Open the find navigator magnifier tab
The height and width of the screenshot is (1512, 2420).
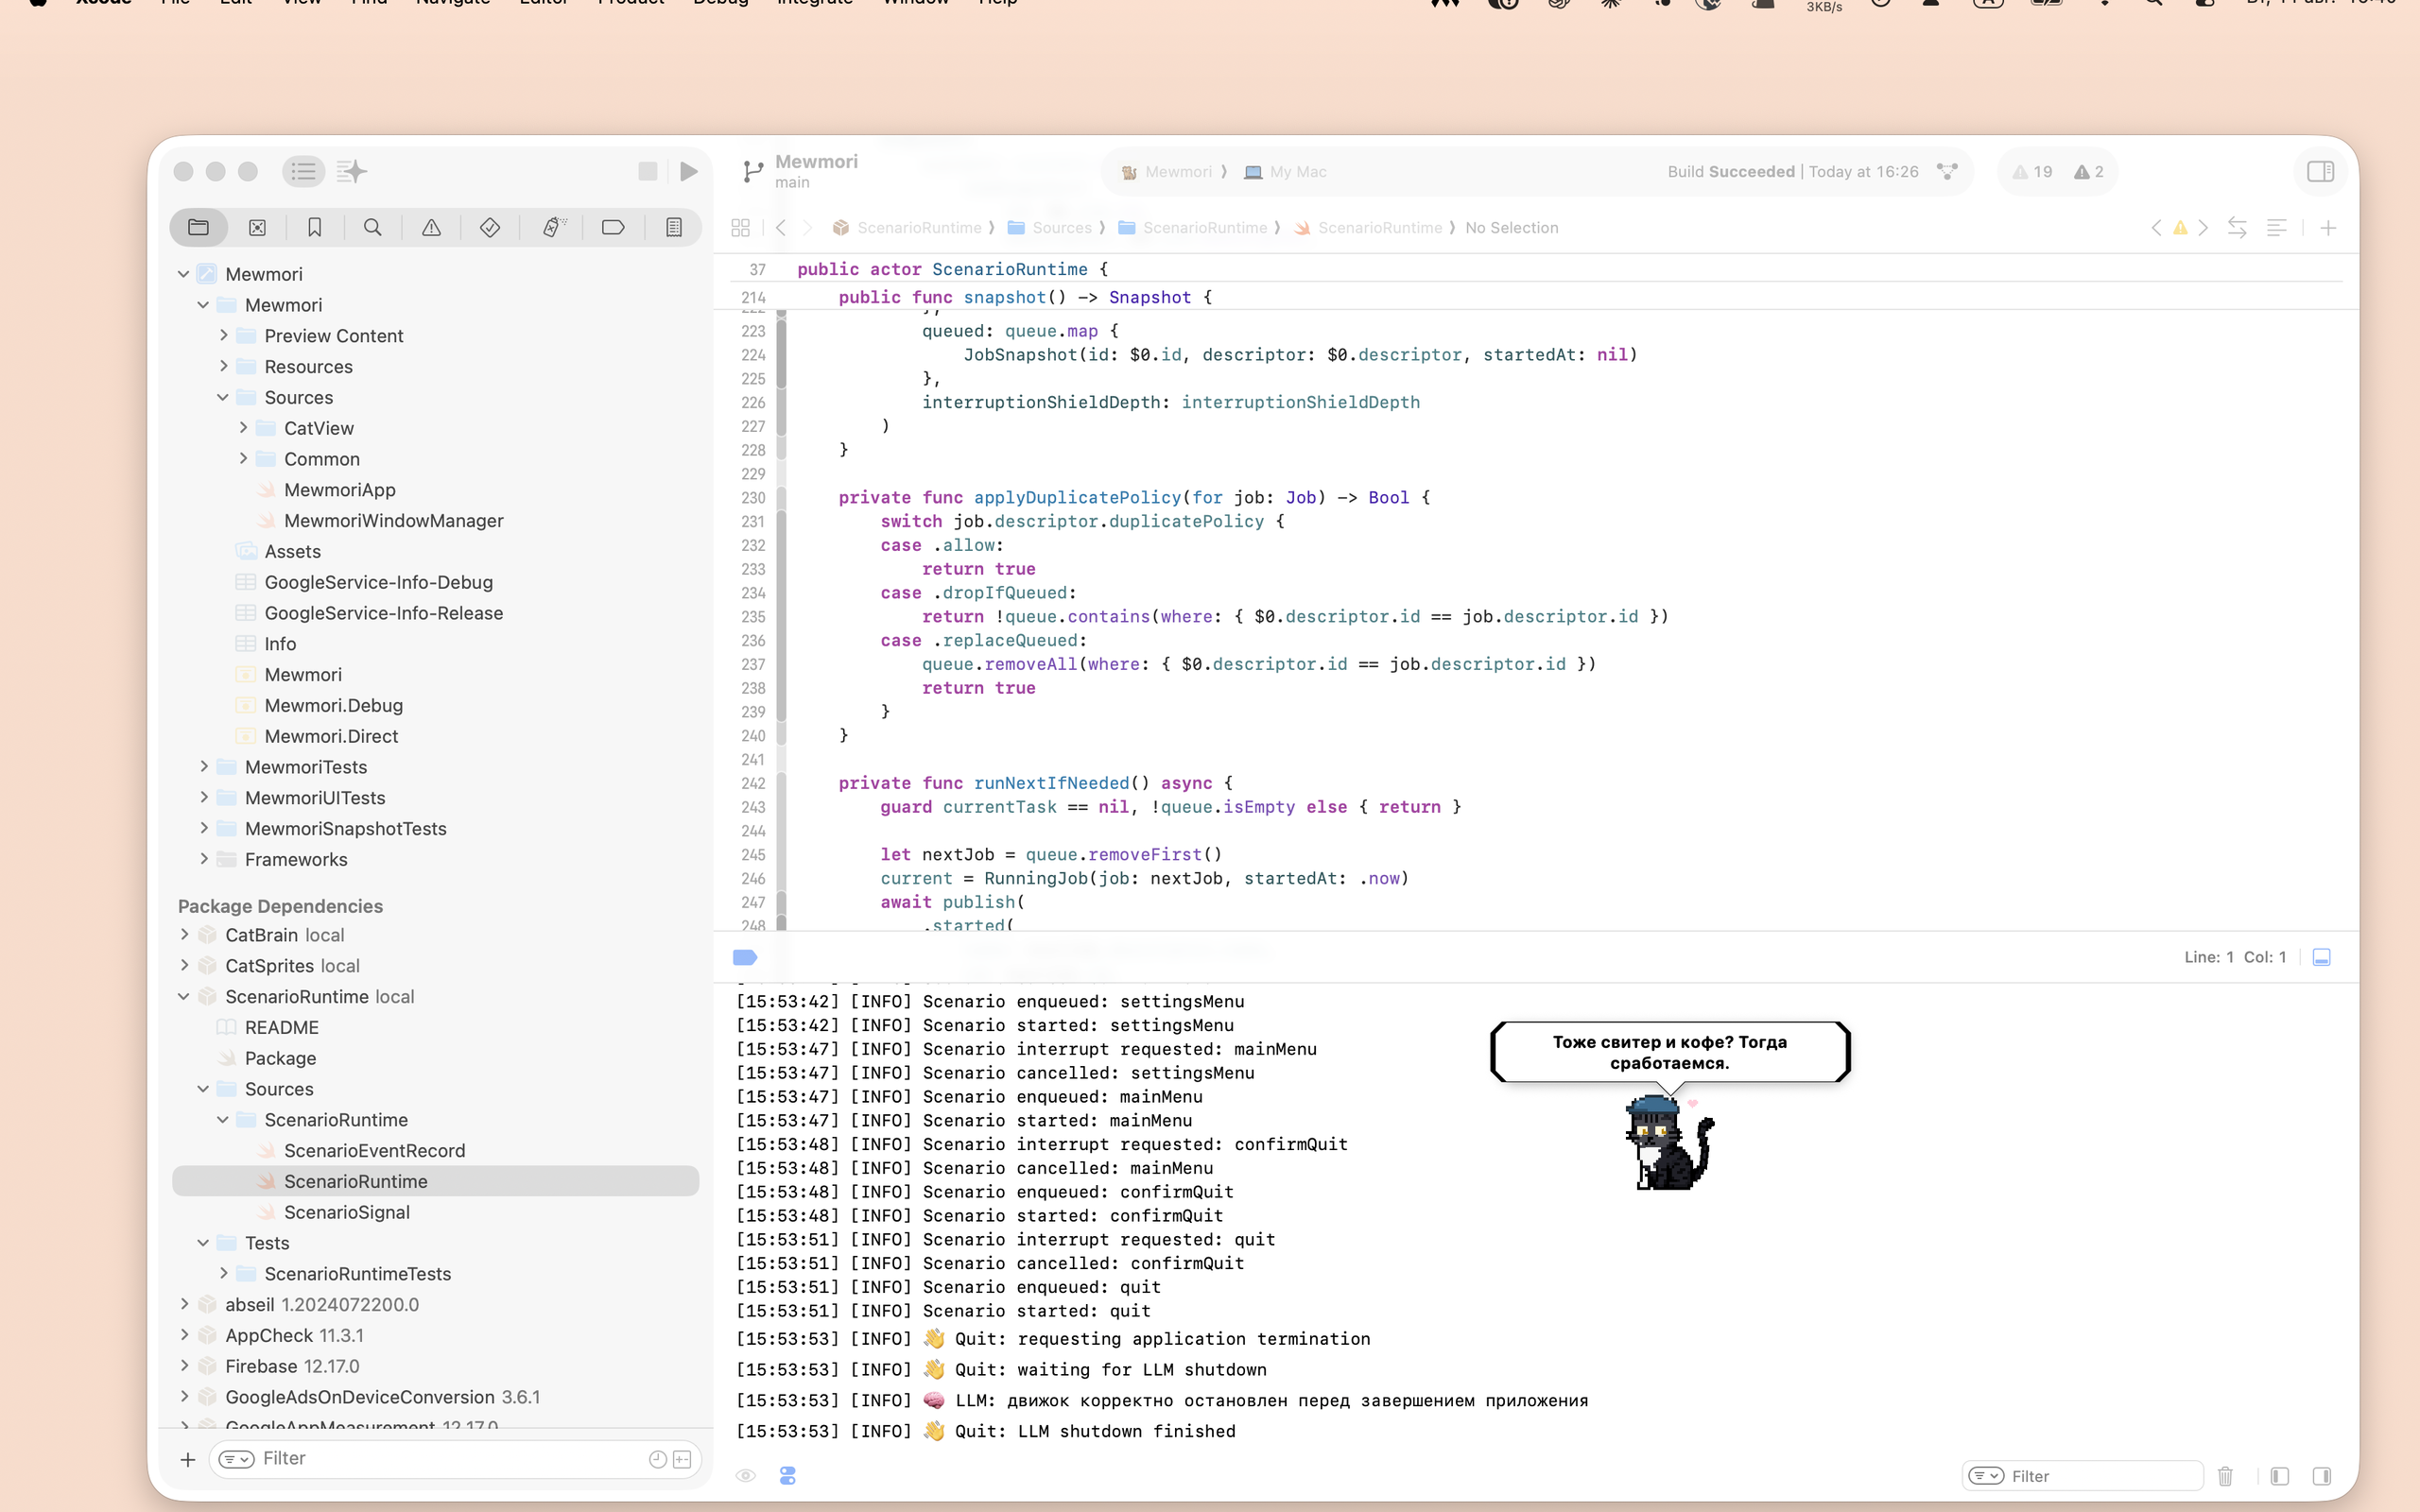pyautogui.click(x=373, y=228)
